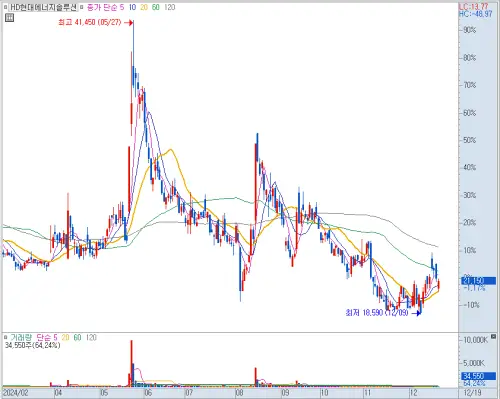Screen dimensions: 500x399
Task: Click the 80% tick on the price axis
Action: pyautogui.click(x=469, y=58)
